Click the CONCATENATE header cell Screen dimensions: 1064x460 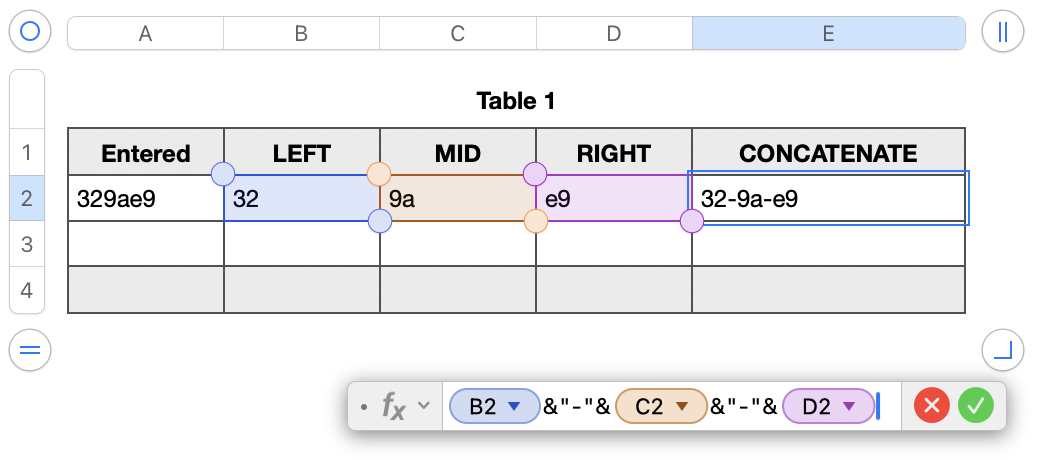tap(828, 153)
